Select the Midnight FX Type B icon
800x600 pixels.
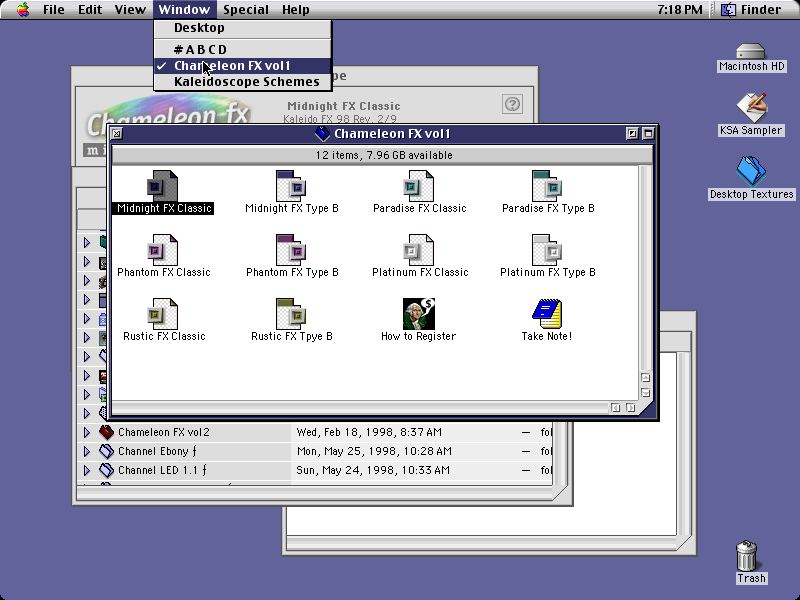(291, 186)
